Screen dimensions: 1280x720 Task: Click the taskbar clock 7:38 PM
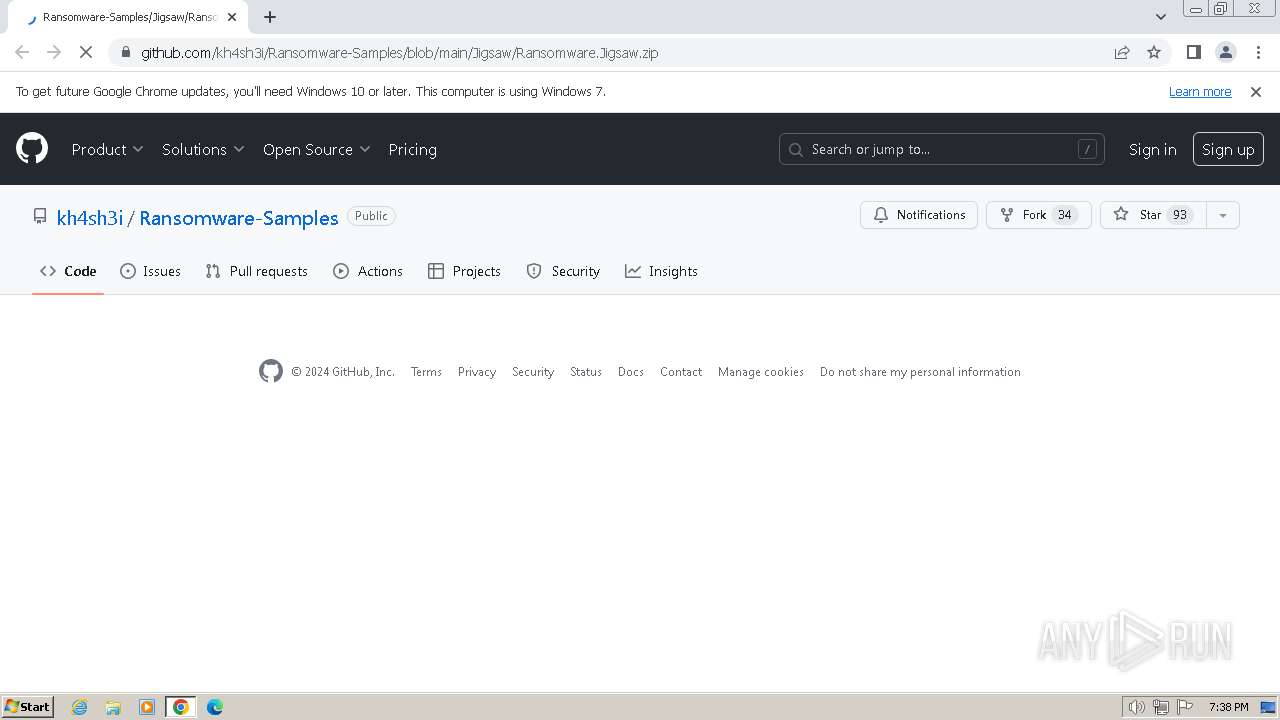click(1229, 707)
